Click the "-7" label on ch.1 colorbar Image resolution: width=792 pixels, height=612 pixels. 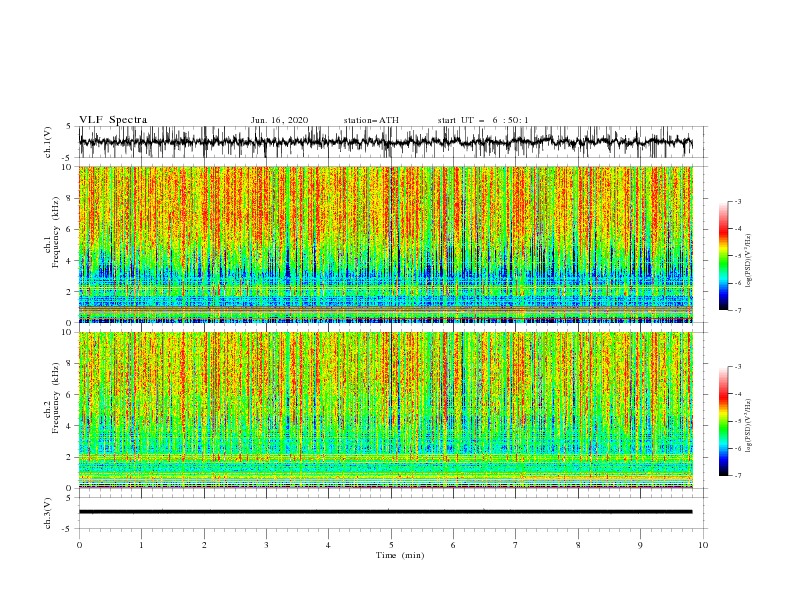pyautogui.click(x=737, y=311)
